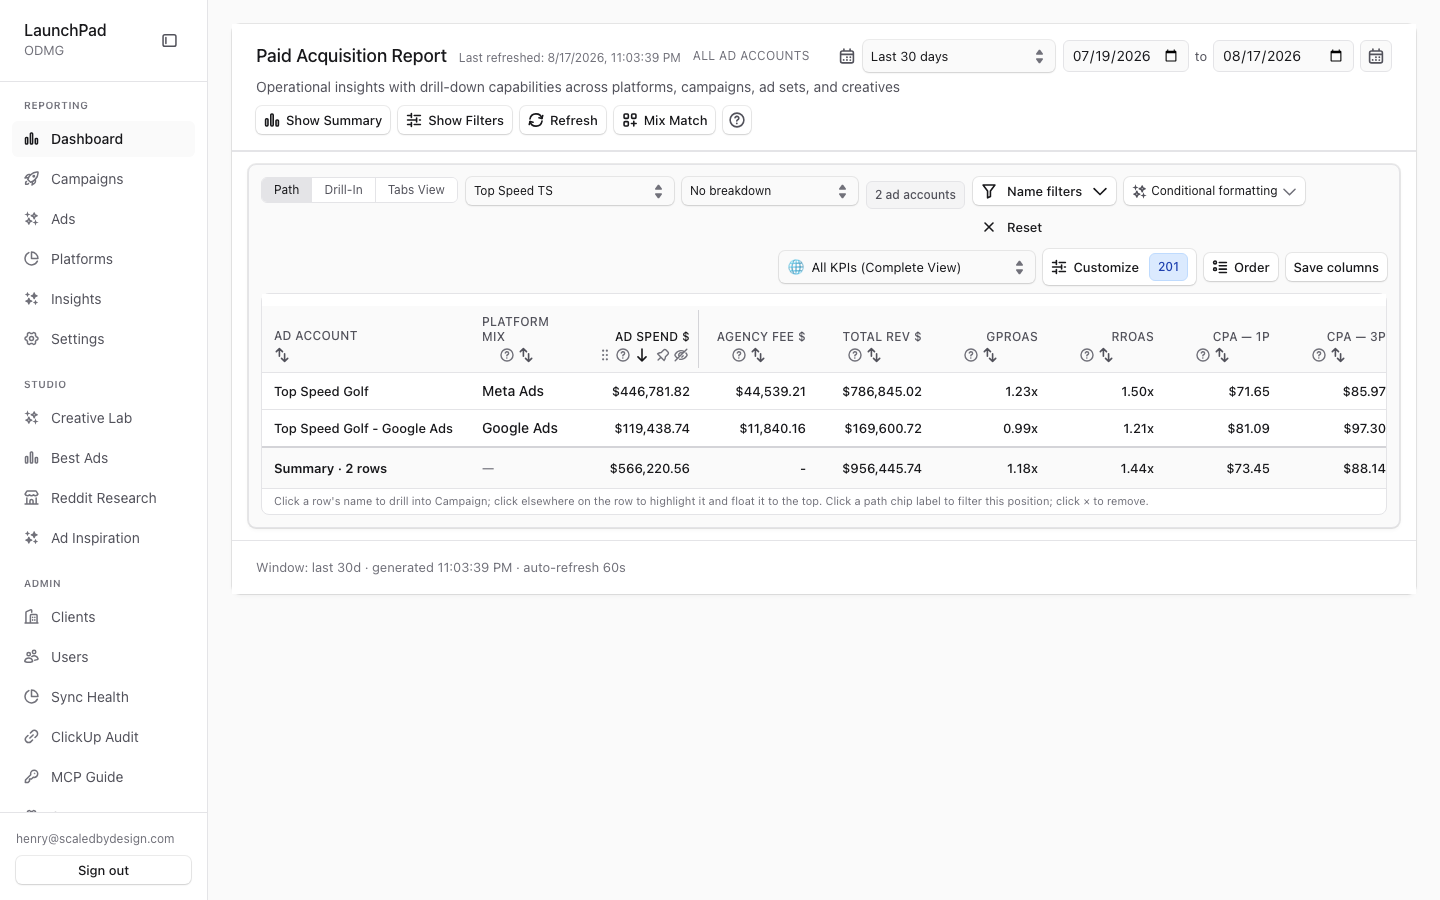The width and height of the screenshot is (1440, 900).
Task: Switch to Tabs View tab
Action: [416, 190]
